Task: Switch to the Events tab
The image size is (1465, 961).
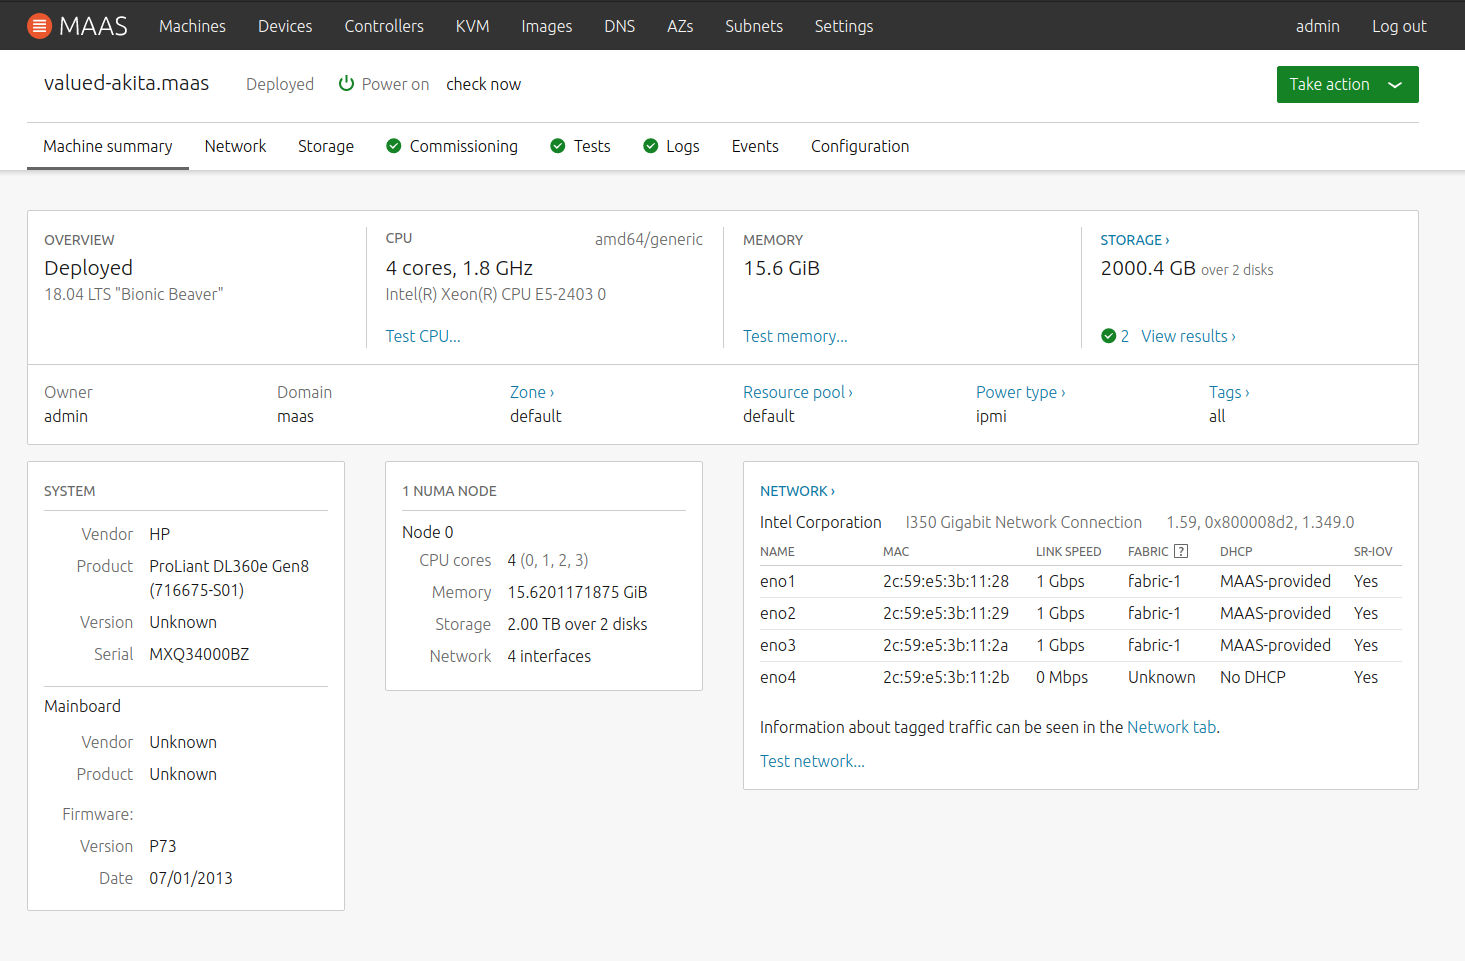Action: (754, 147)
